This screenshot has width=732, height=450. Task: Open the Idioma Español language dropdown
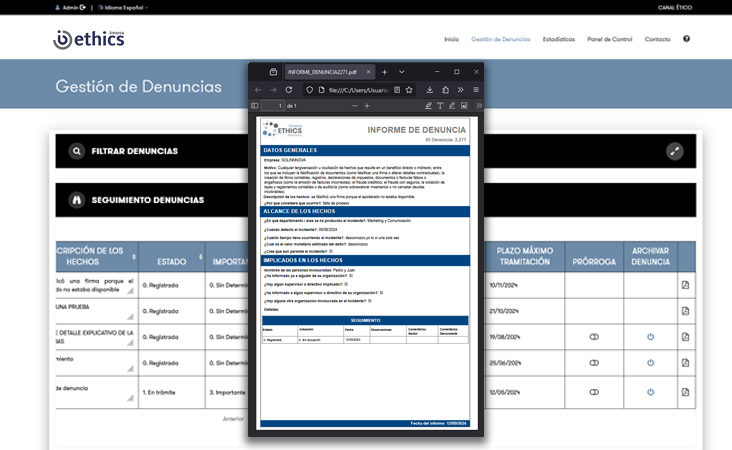(122, 7)
